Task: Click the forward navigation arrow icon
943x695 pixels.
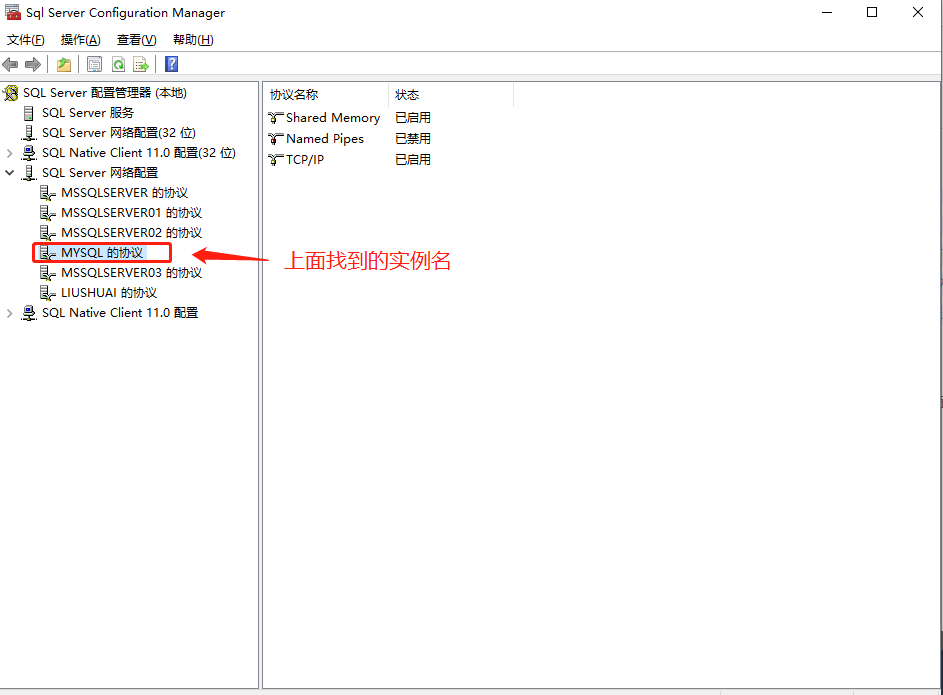Action: click(x=32, y=64)
